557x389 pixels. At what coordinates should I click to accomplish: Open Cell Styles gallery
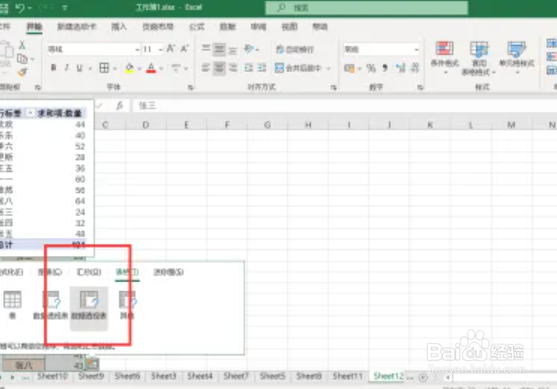click(x=517, y=58)
